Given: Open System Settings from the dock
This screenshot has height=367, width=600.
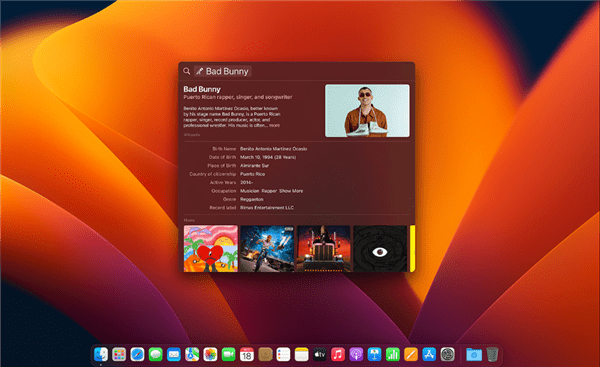Looking at the screenshot, I should [x=447, y=354].
